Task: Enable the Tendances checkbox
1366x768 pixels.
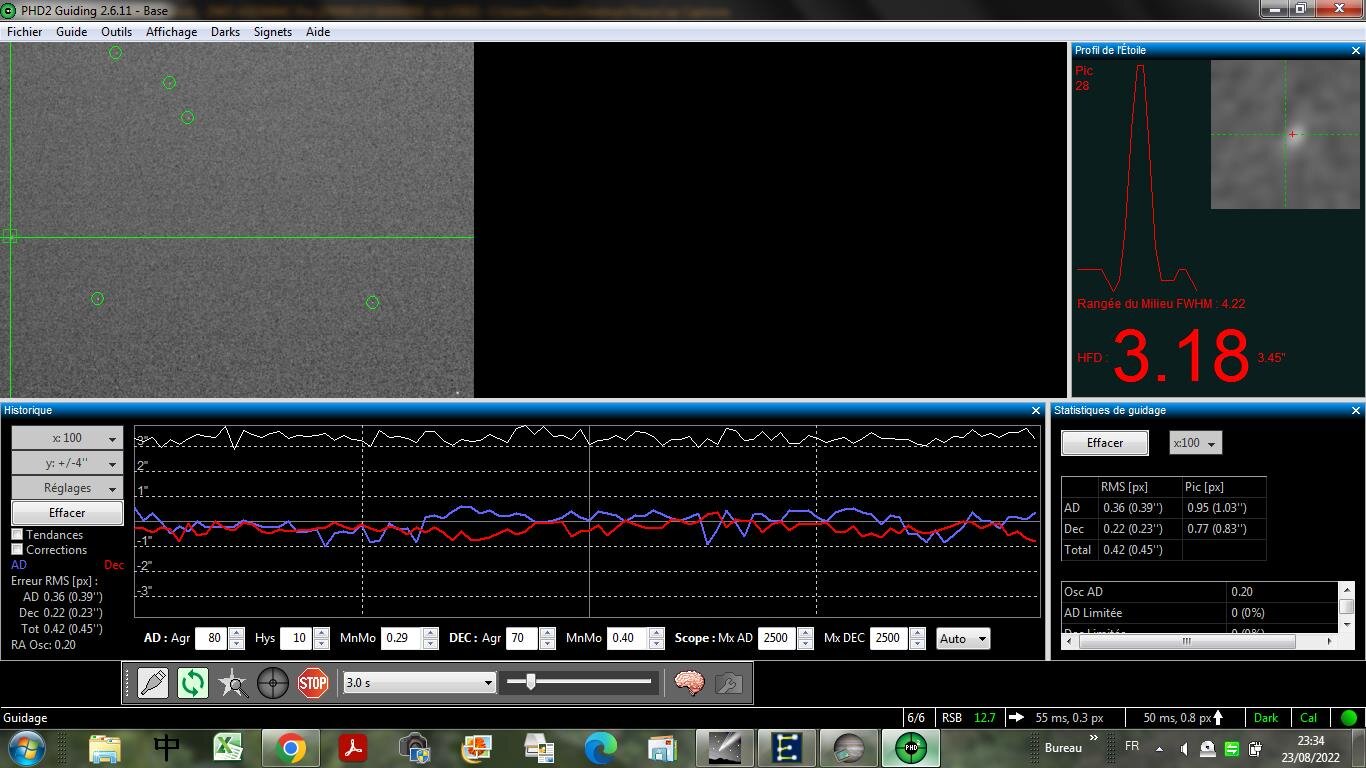Action: click(17, 534)
